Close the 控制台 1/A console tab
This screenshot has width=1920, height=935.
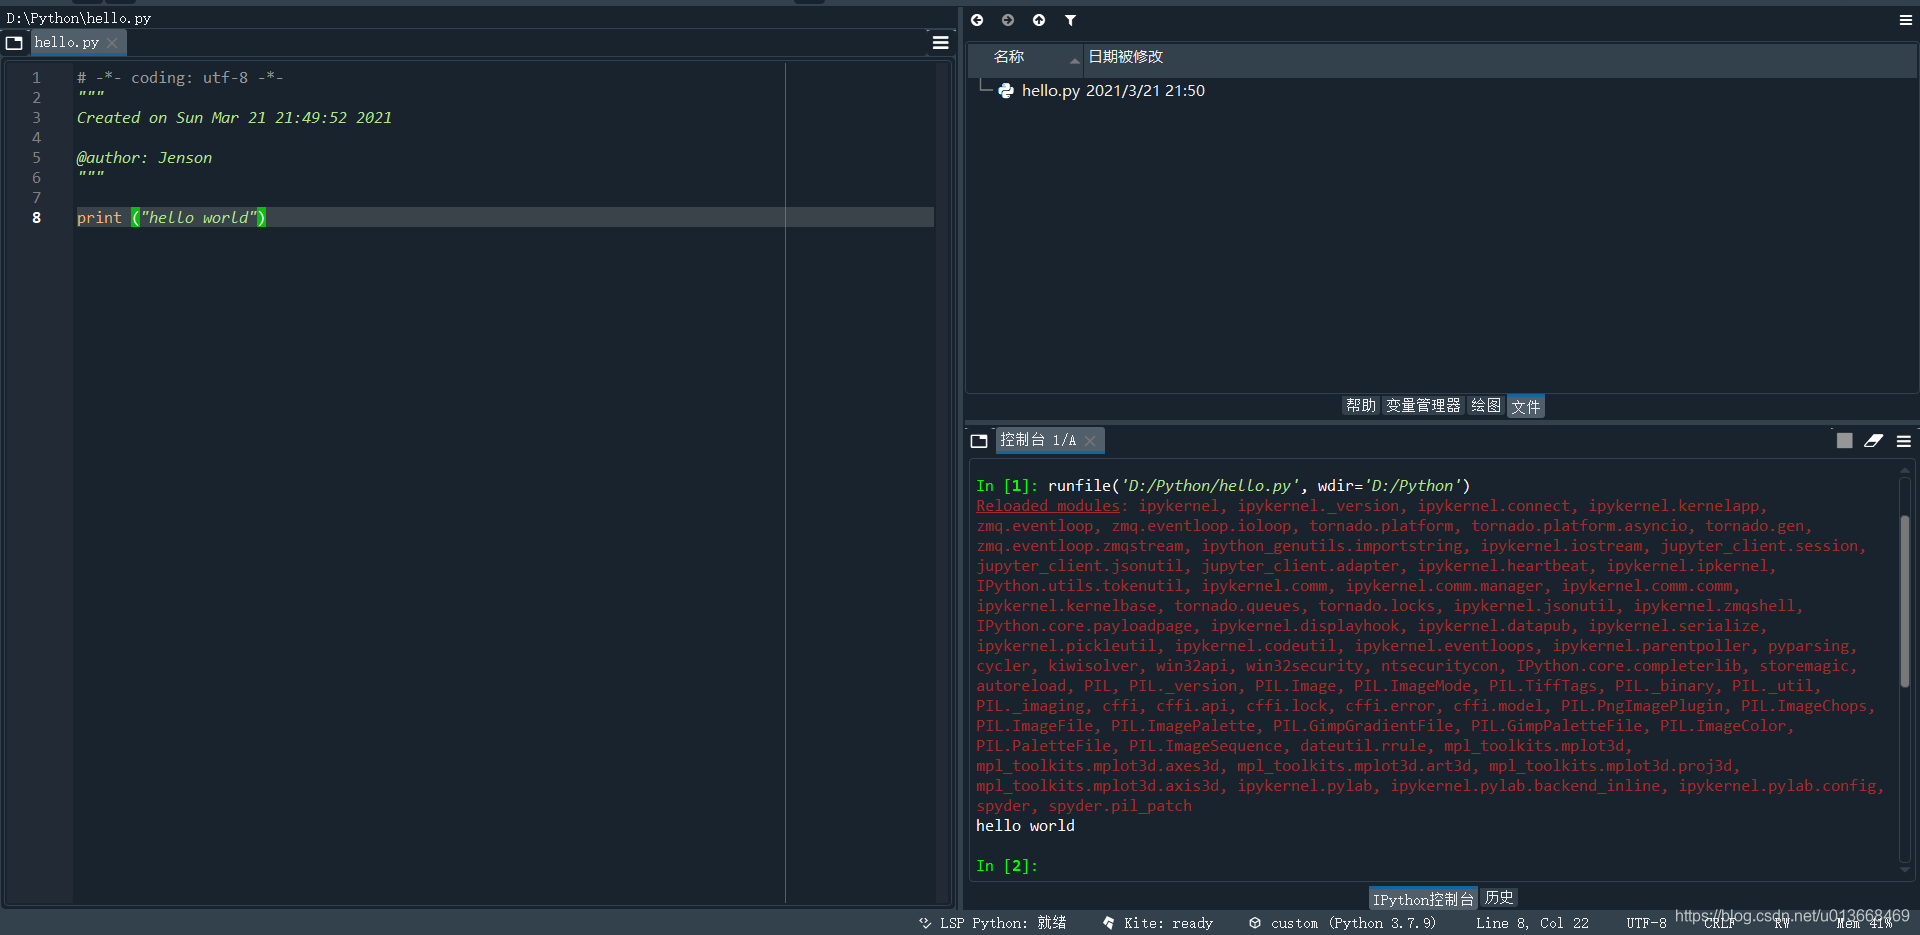point(1090,441)
